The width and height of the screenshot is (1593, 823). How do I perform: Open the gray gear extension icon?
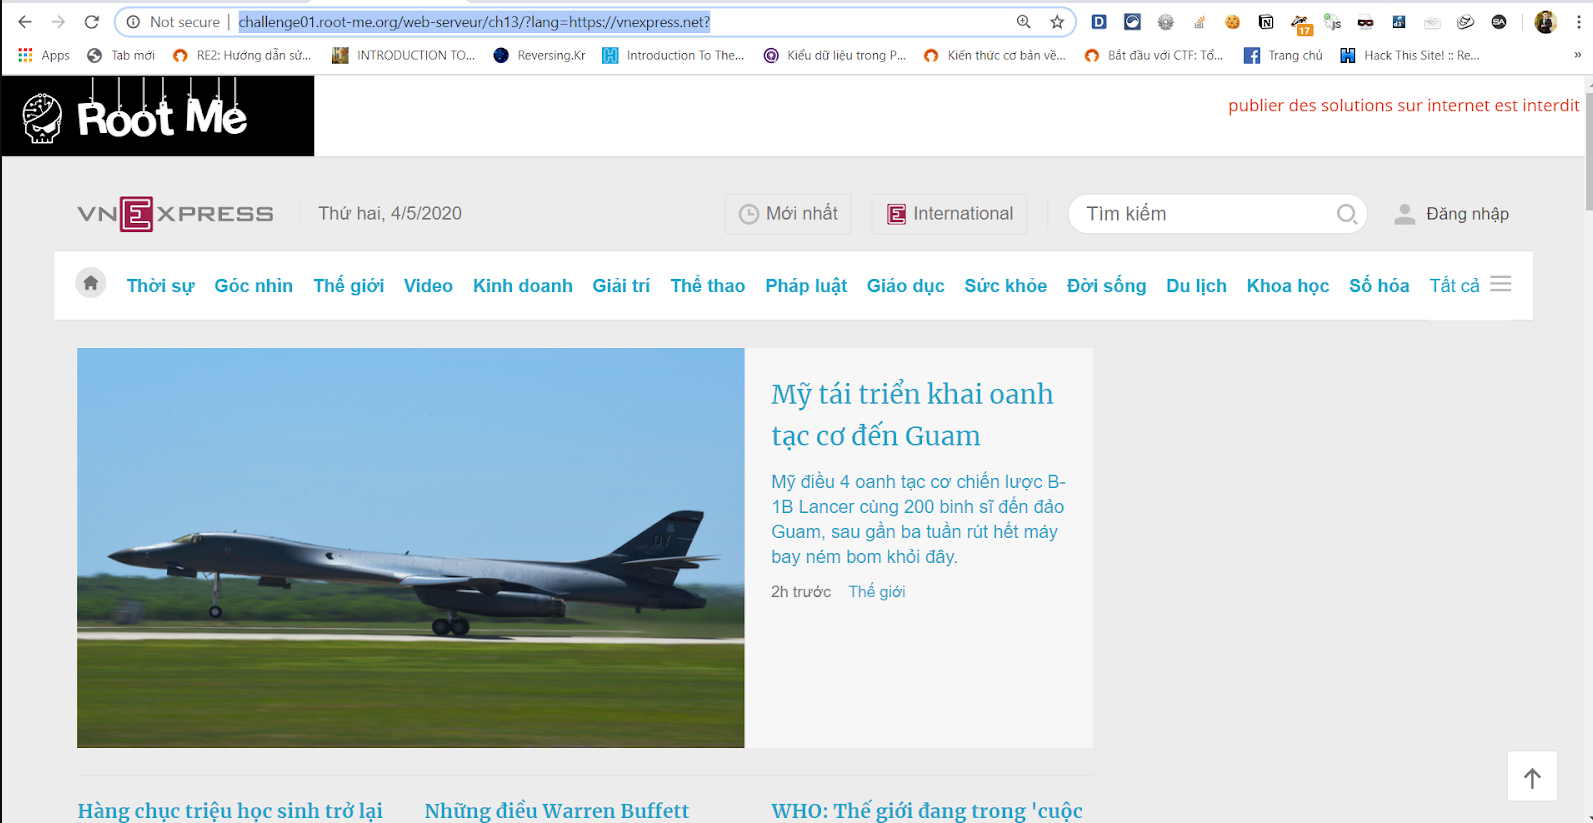point(1166,22)
